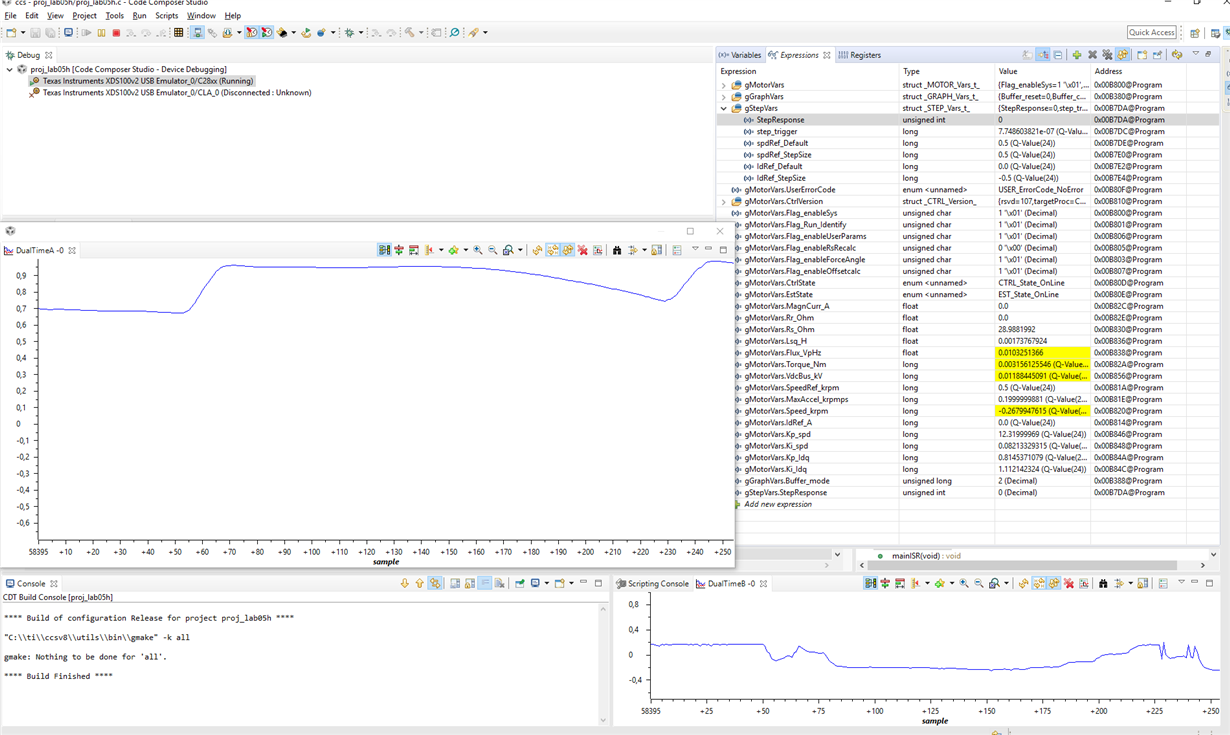1230x735 pixels.
Task: Suspend the running debug session
Action: point(101,33)
